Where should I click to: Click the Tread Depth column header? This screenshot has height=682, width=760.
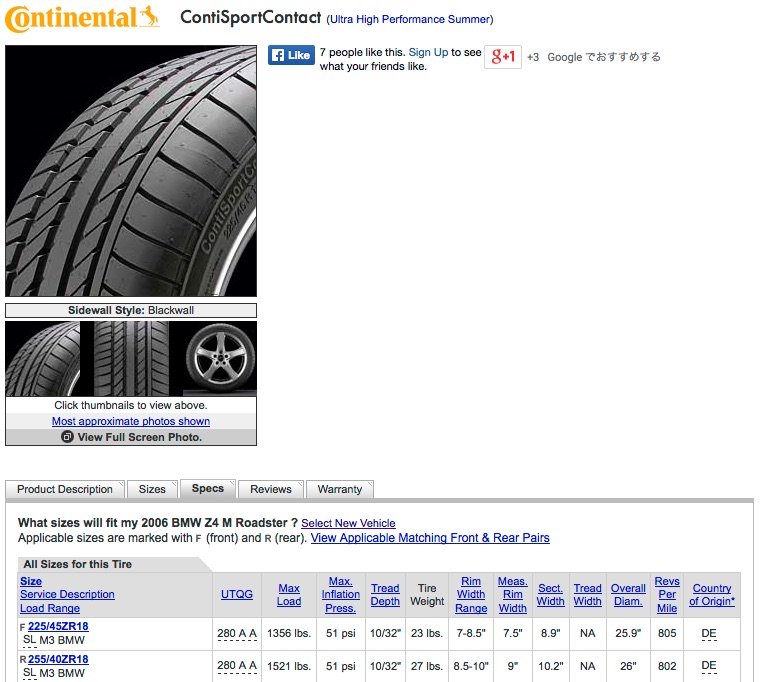[x=385, y=595]
